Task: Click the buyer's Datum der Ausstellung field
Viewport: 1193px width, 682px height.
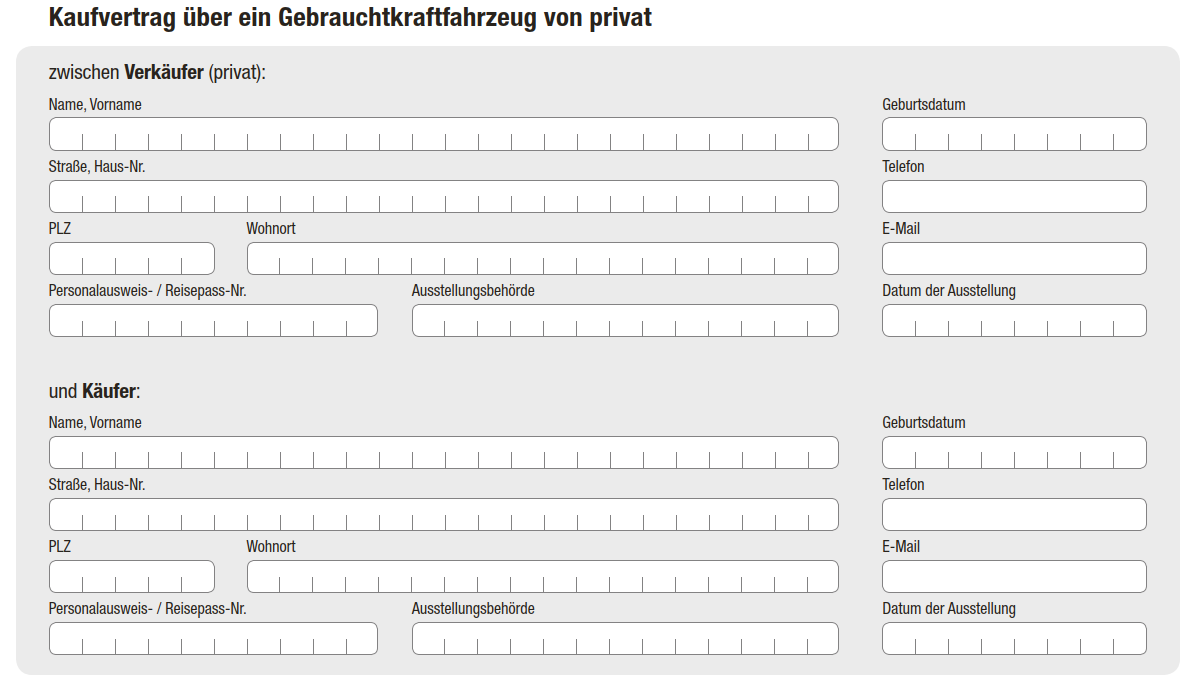Action: pos(1014,639)
